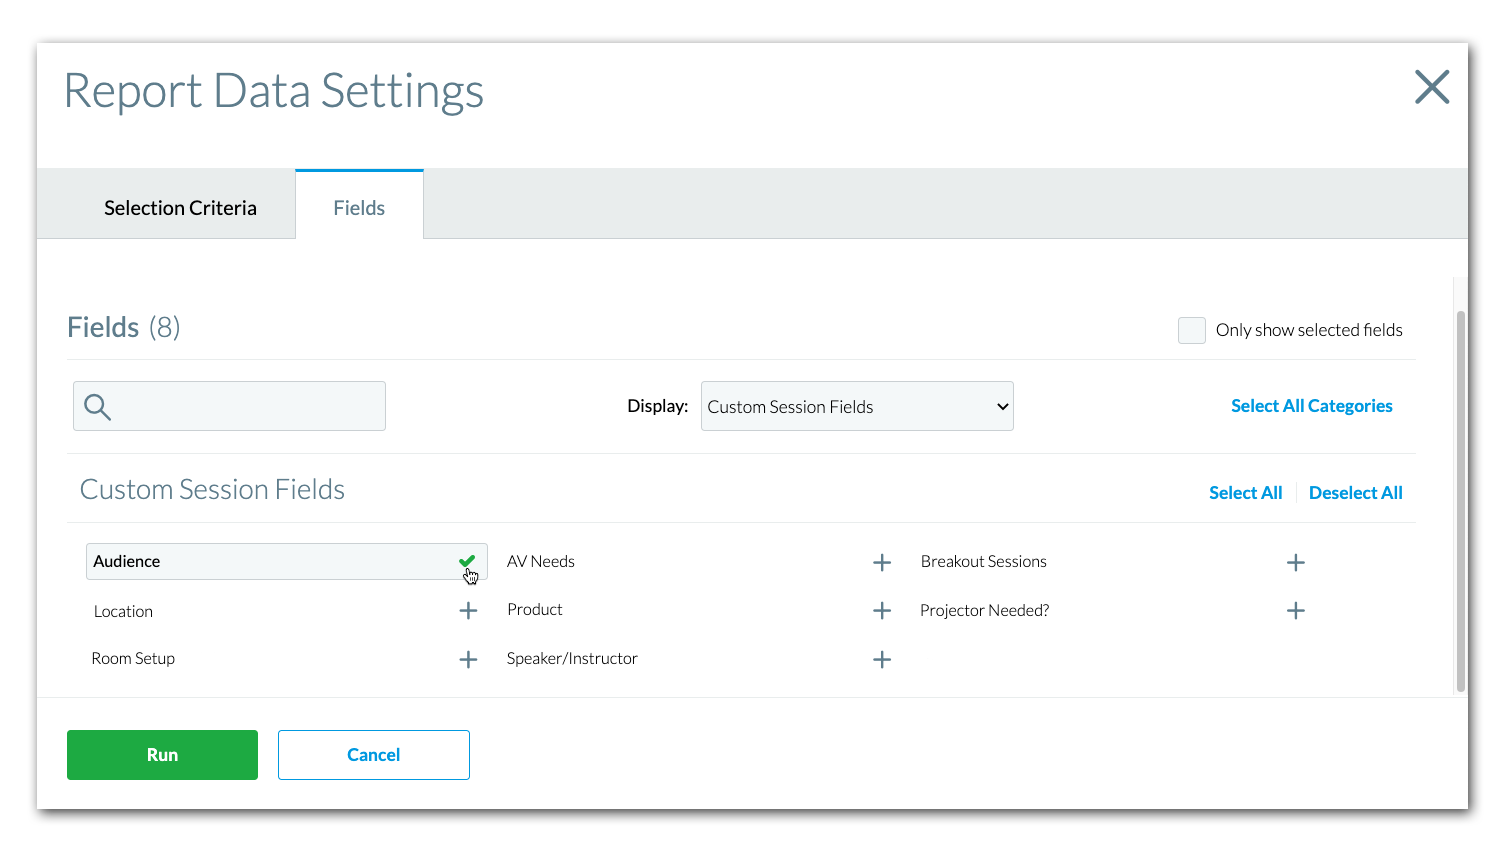Add the Product field with the plus icon
The height and width of the screenshot is (851, 1505).
click(881, 610)
